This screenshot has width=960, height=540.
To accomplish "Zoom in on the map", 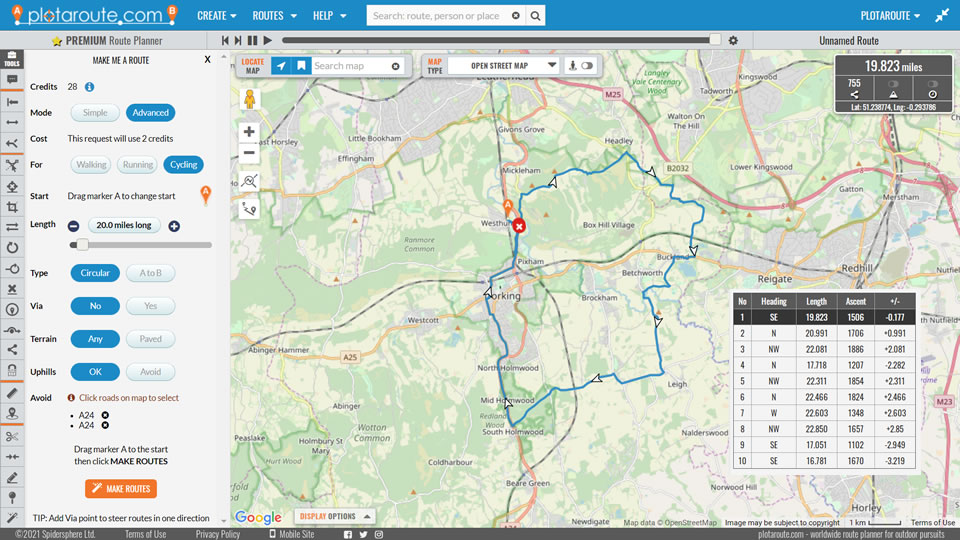I will coord(249,132).
